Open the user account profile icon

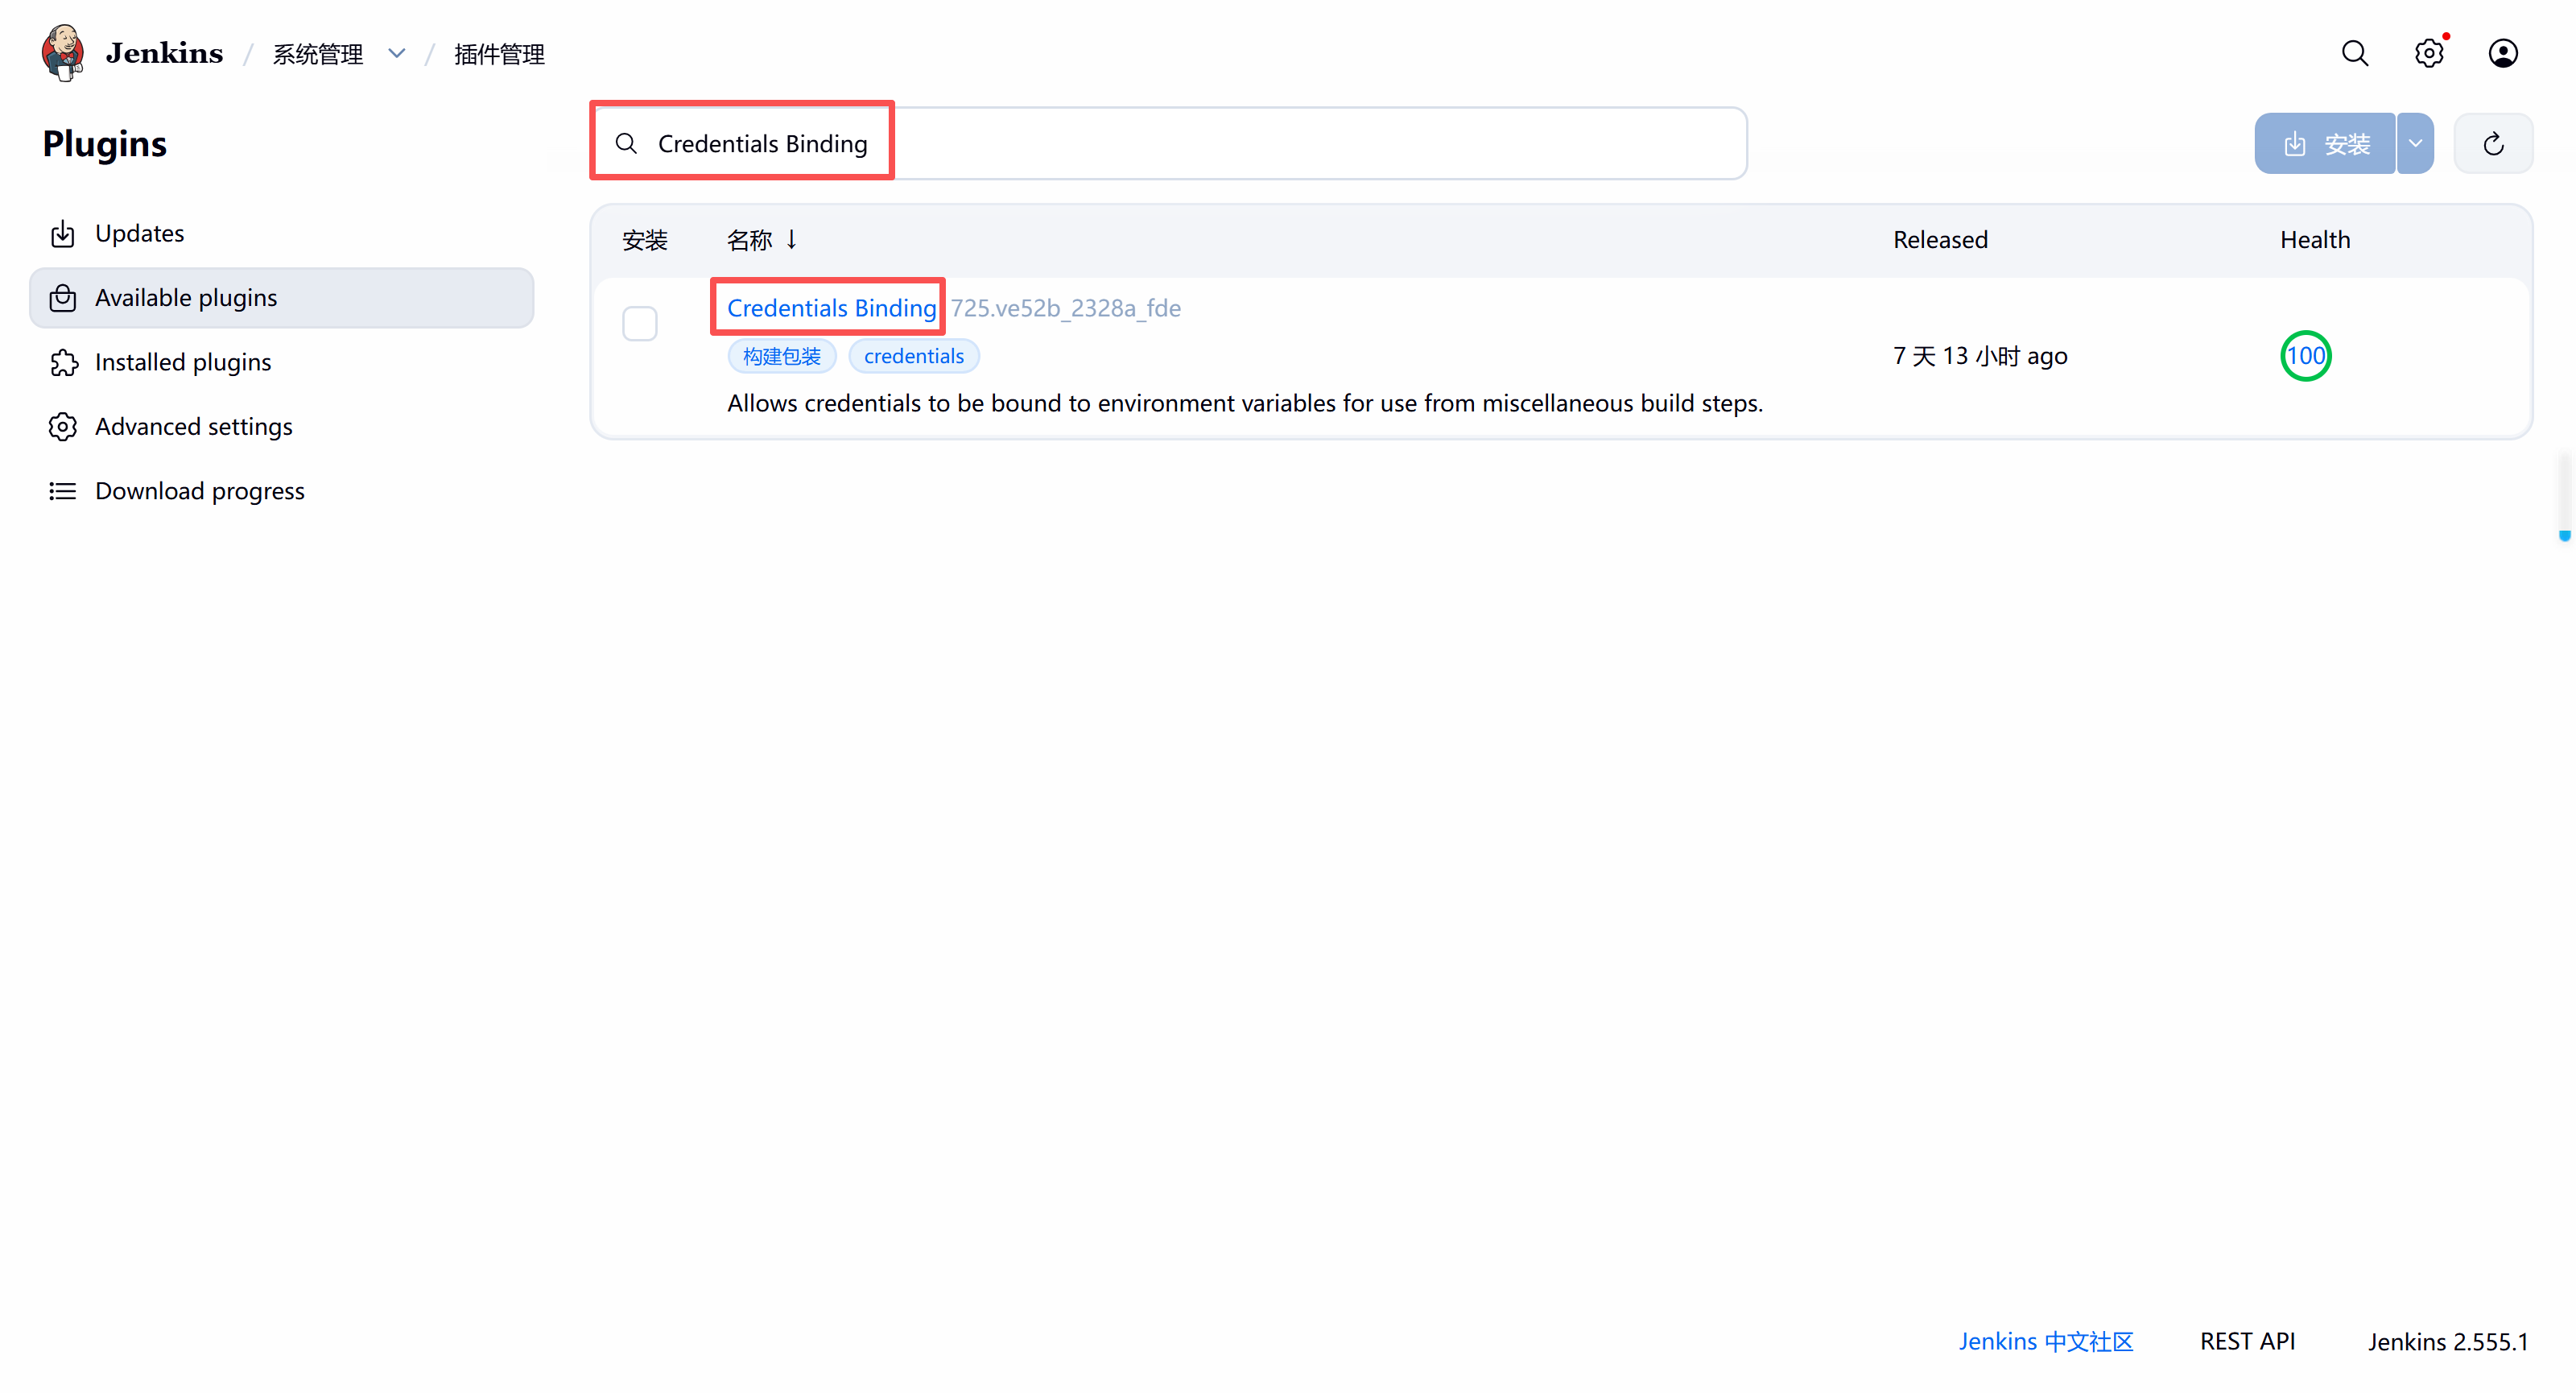click(x=2503, y=53)
